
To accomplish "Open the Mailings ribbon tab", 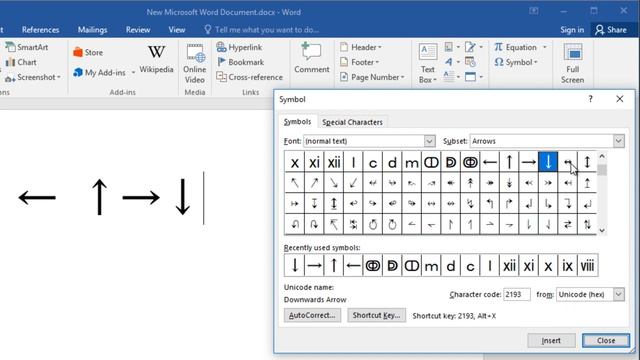I will coord(92,30).
